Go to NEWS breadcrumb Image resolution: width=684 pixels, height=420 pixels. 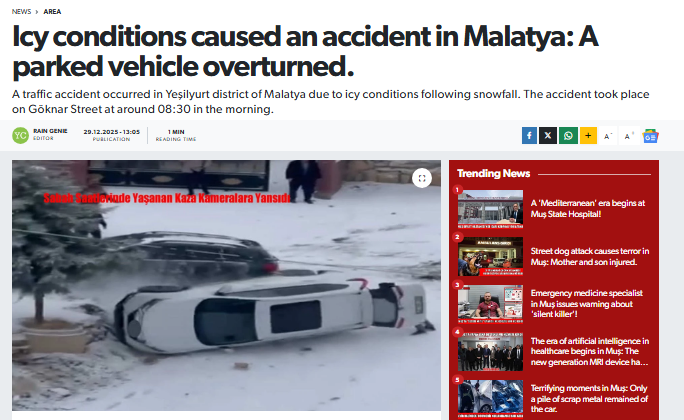(21, 12)
